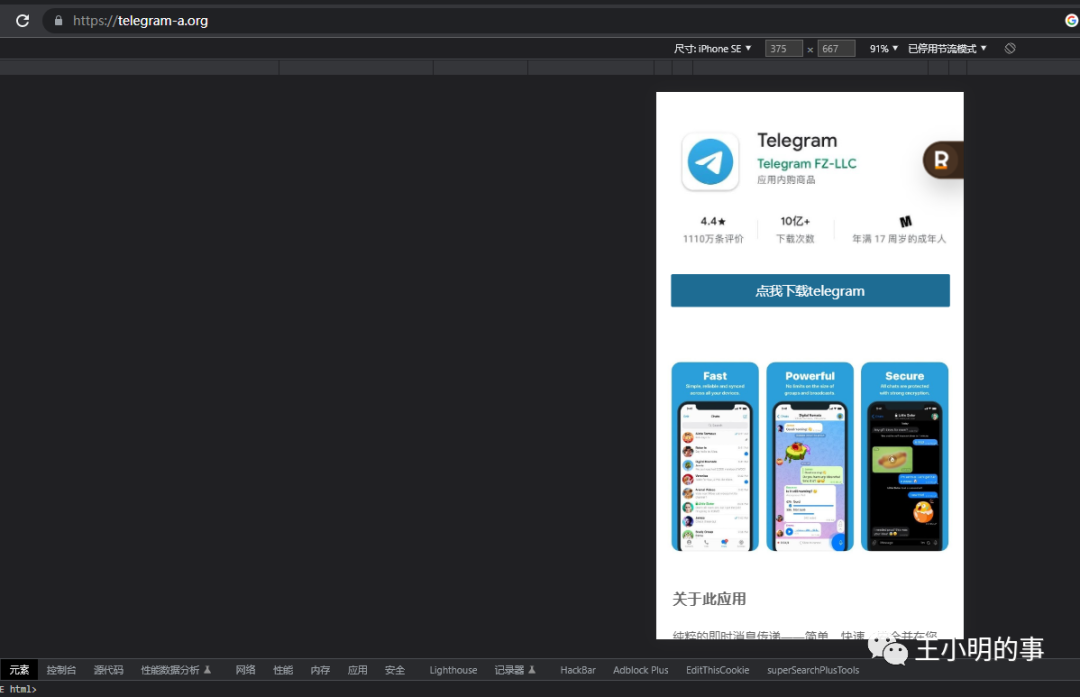Click the round R badge icon
This screenshot has width=1080, height=697.
pyautogui.click(x=942, y=160)
